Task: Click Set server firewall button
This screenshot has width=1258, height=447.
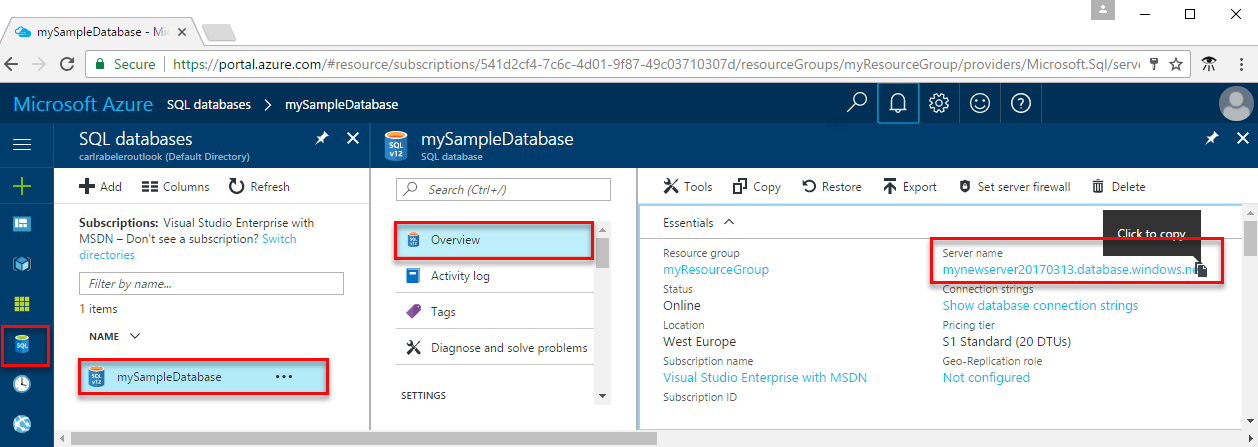Action: tap(1014, 187)
